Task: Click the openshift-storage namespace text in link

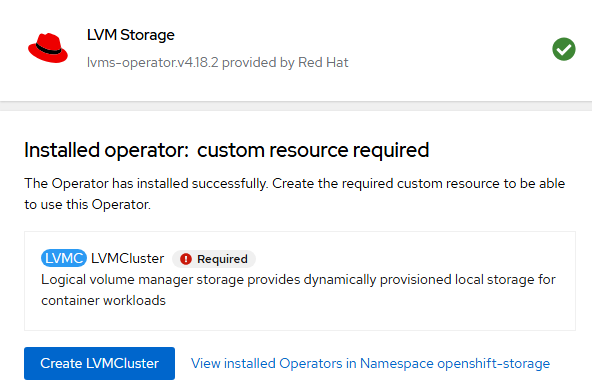Action: coord(493,363)
